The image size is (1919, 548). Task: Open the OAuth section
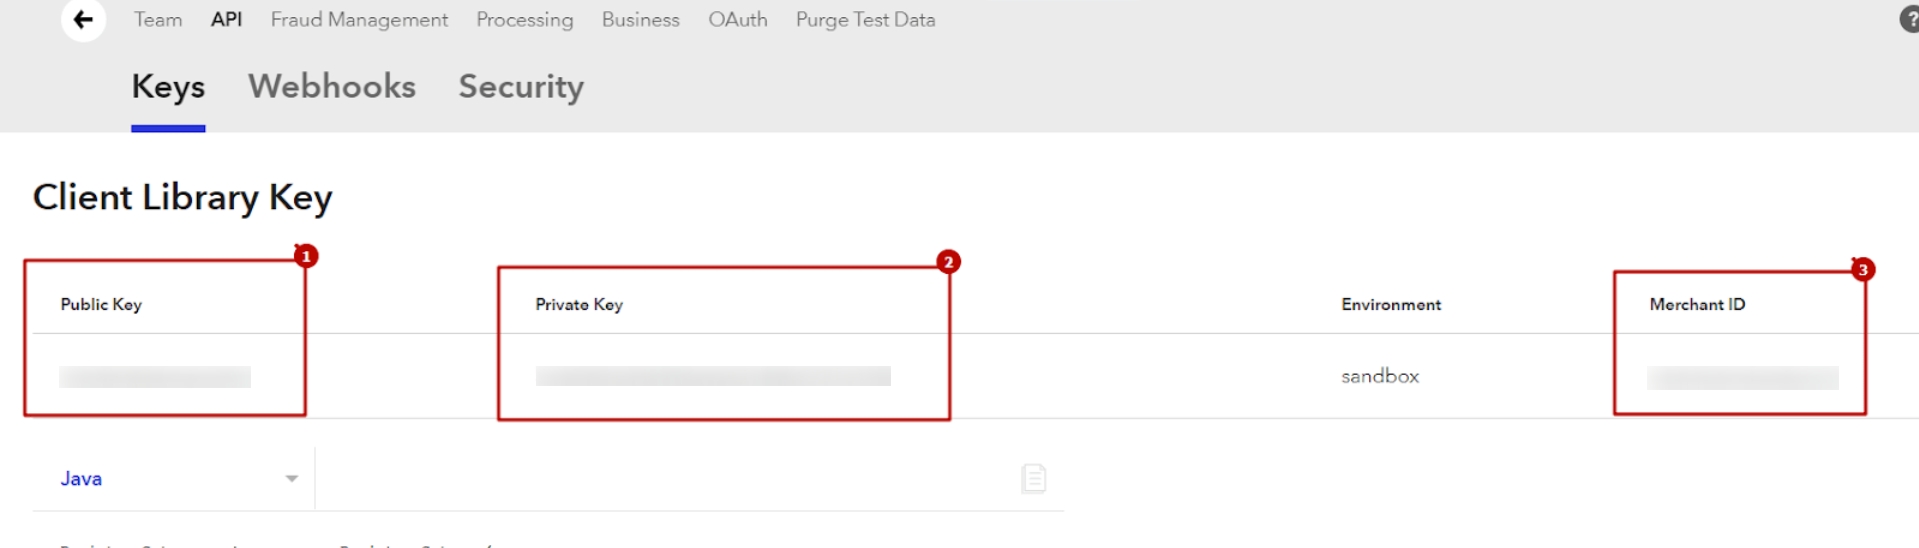click(x=737, y=20)
